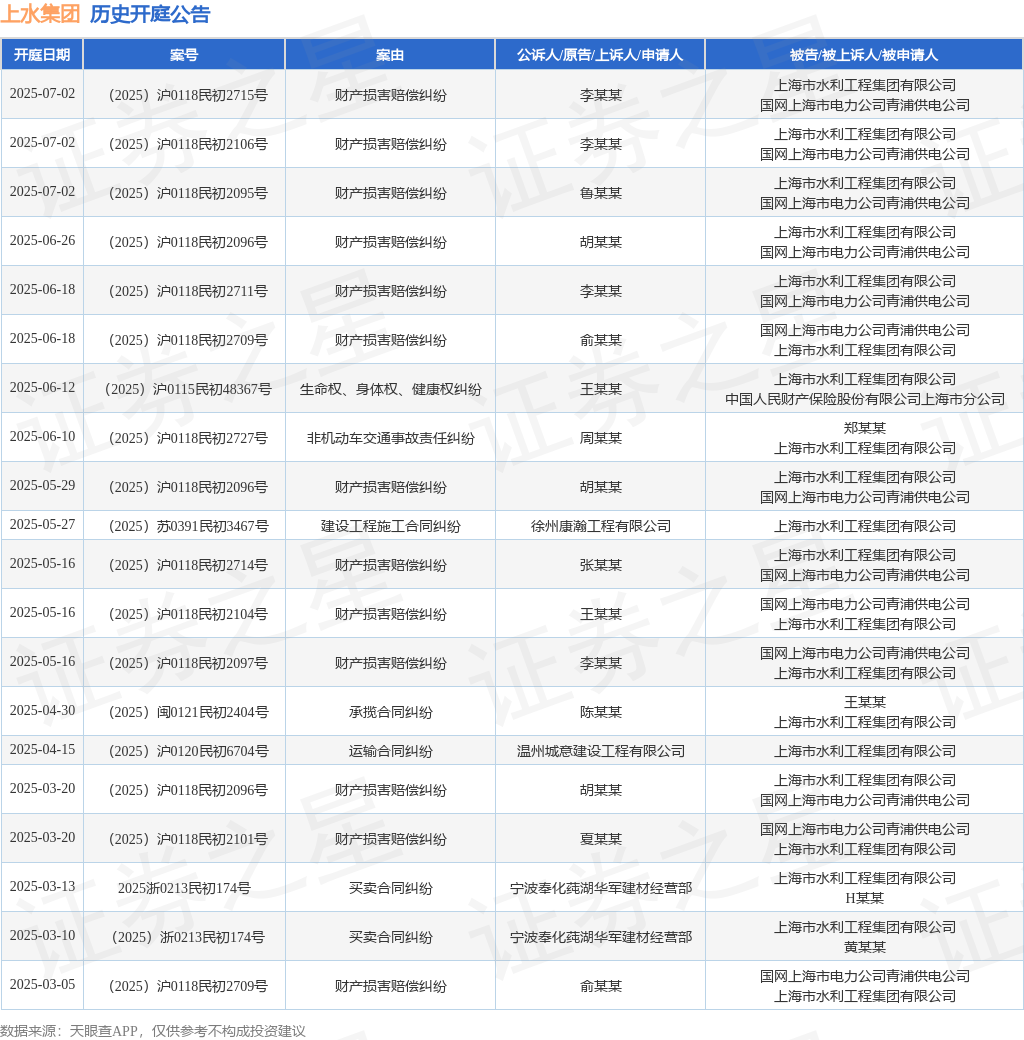The width and height of the screenshot is (1024, 1040).
Task: Click case number 苏0391民初3467号
Action: [x=188, y=526]
